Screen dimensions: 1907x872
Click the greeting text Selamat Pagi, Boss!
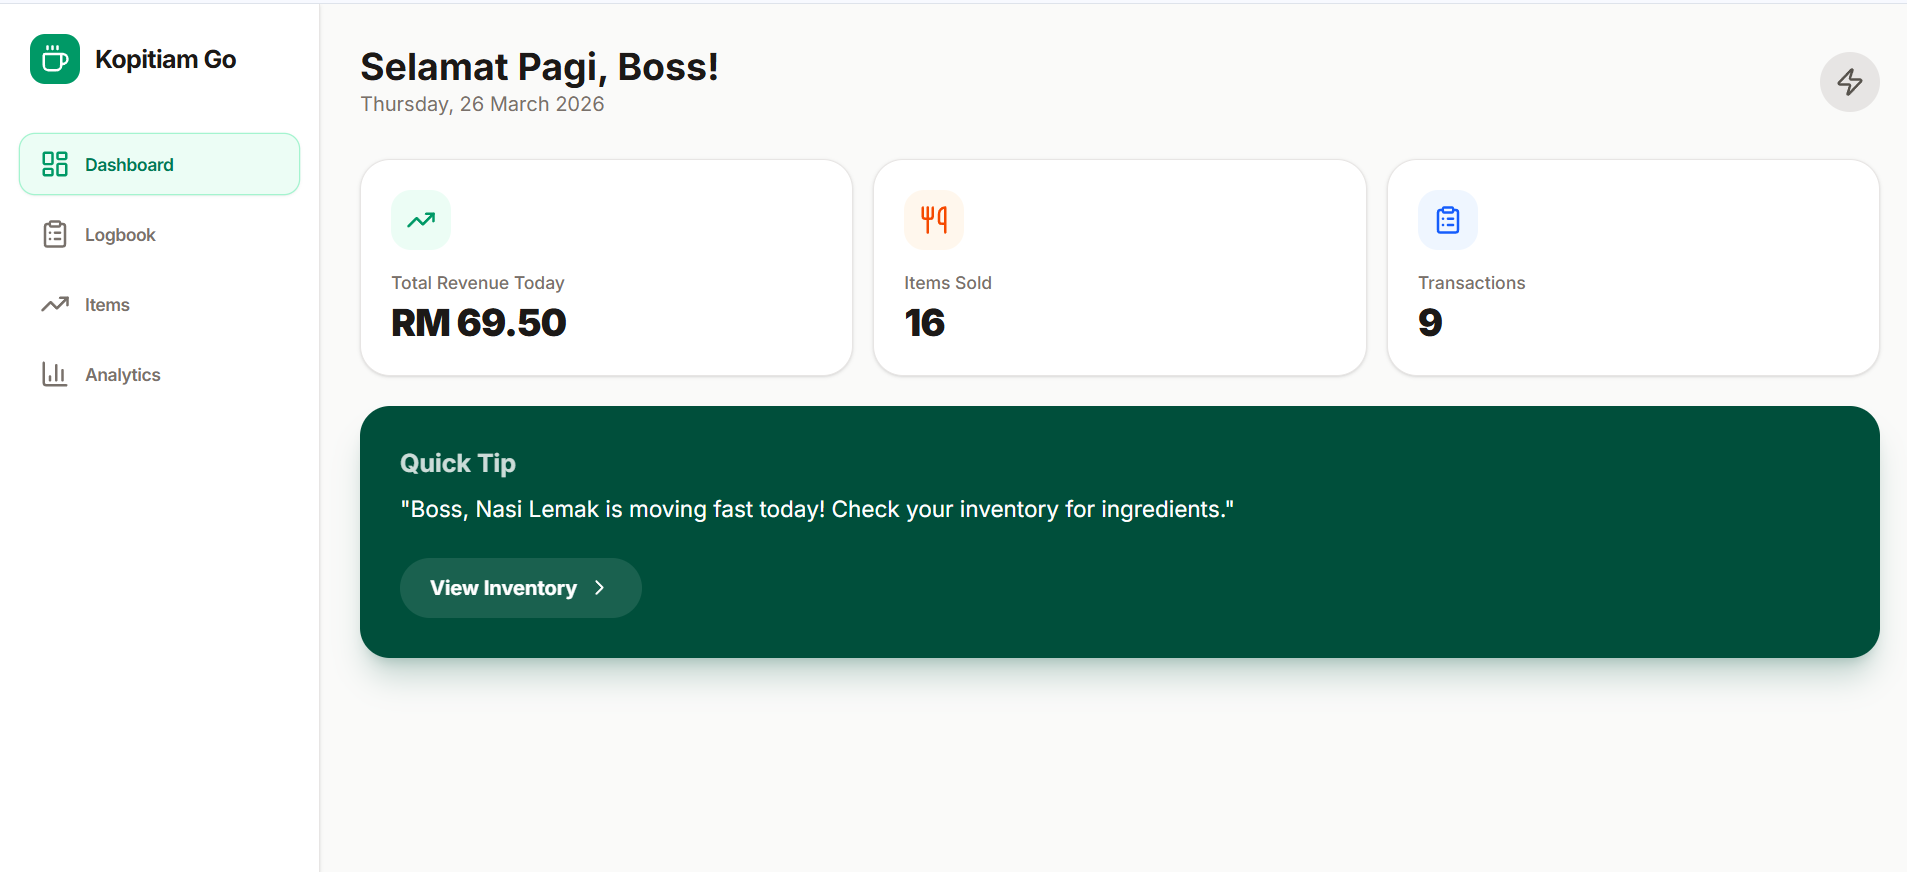pyautogui.click(x=538, y=66)
